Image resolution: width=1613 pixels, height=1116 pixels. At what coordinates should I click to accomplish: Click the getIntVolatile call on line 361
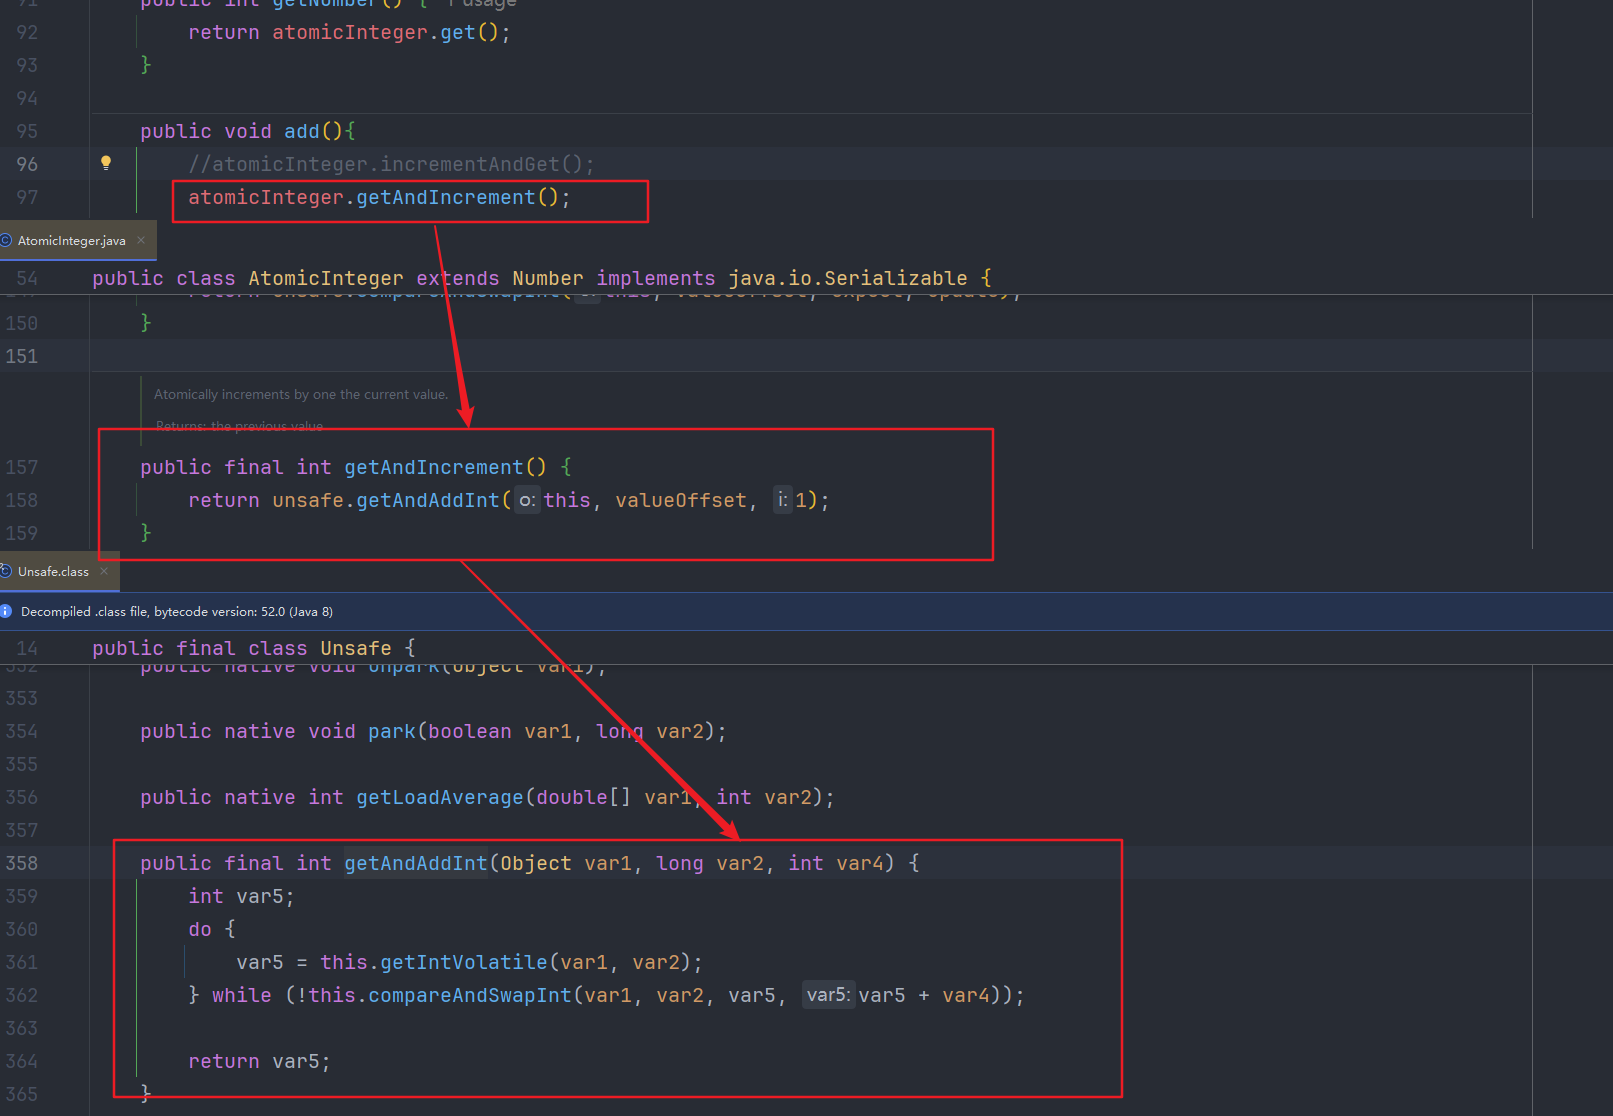coord(463,962)
